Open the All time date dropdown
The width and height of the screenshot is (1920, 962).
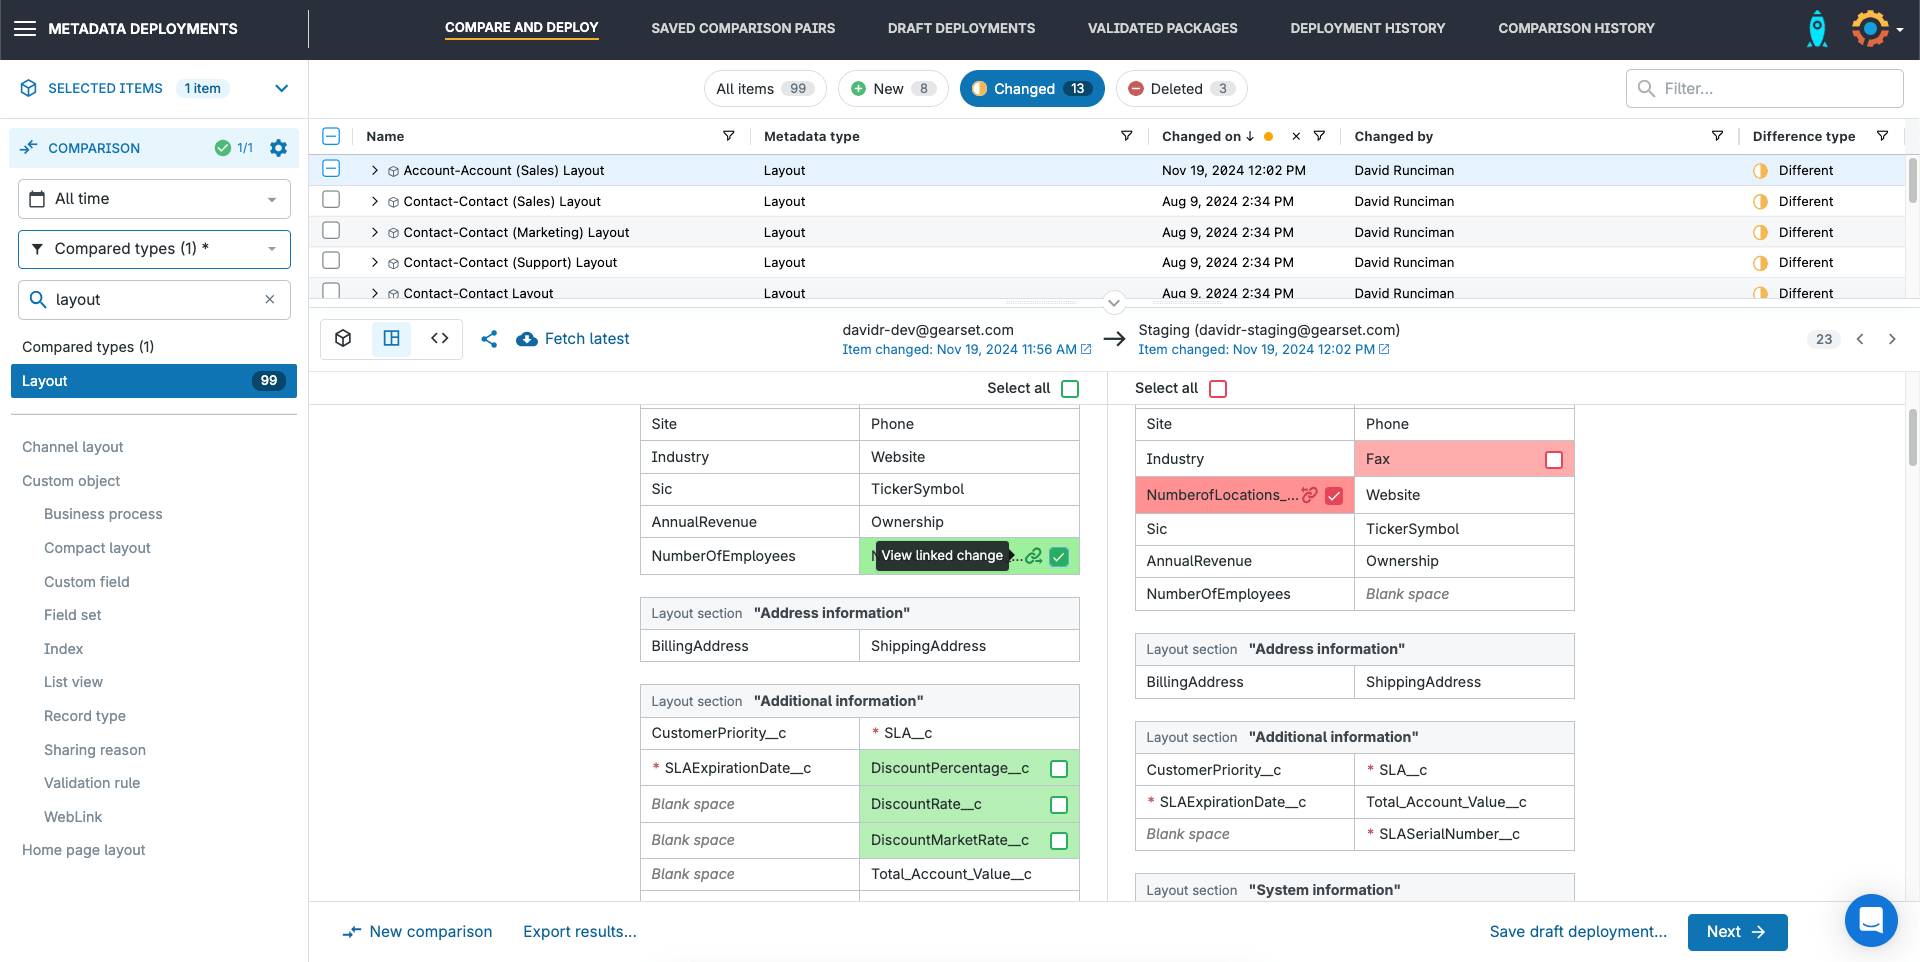click(x=154, y=199)
